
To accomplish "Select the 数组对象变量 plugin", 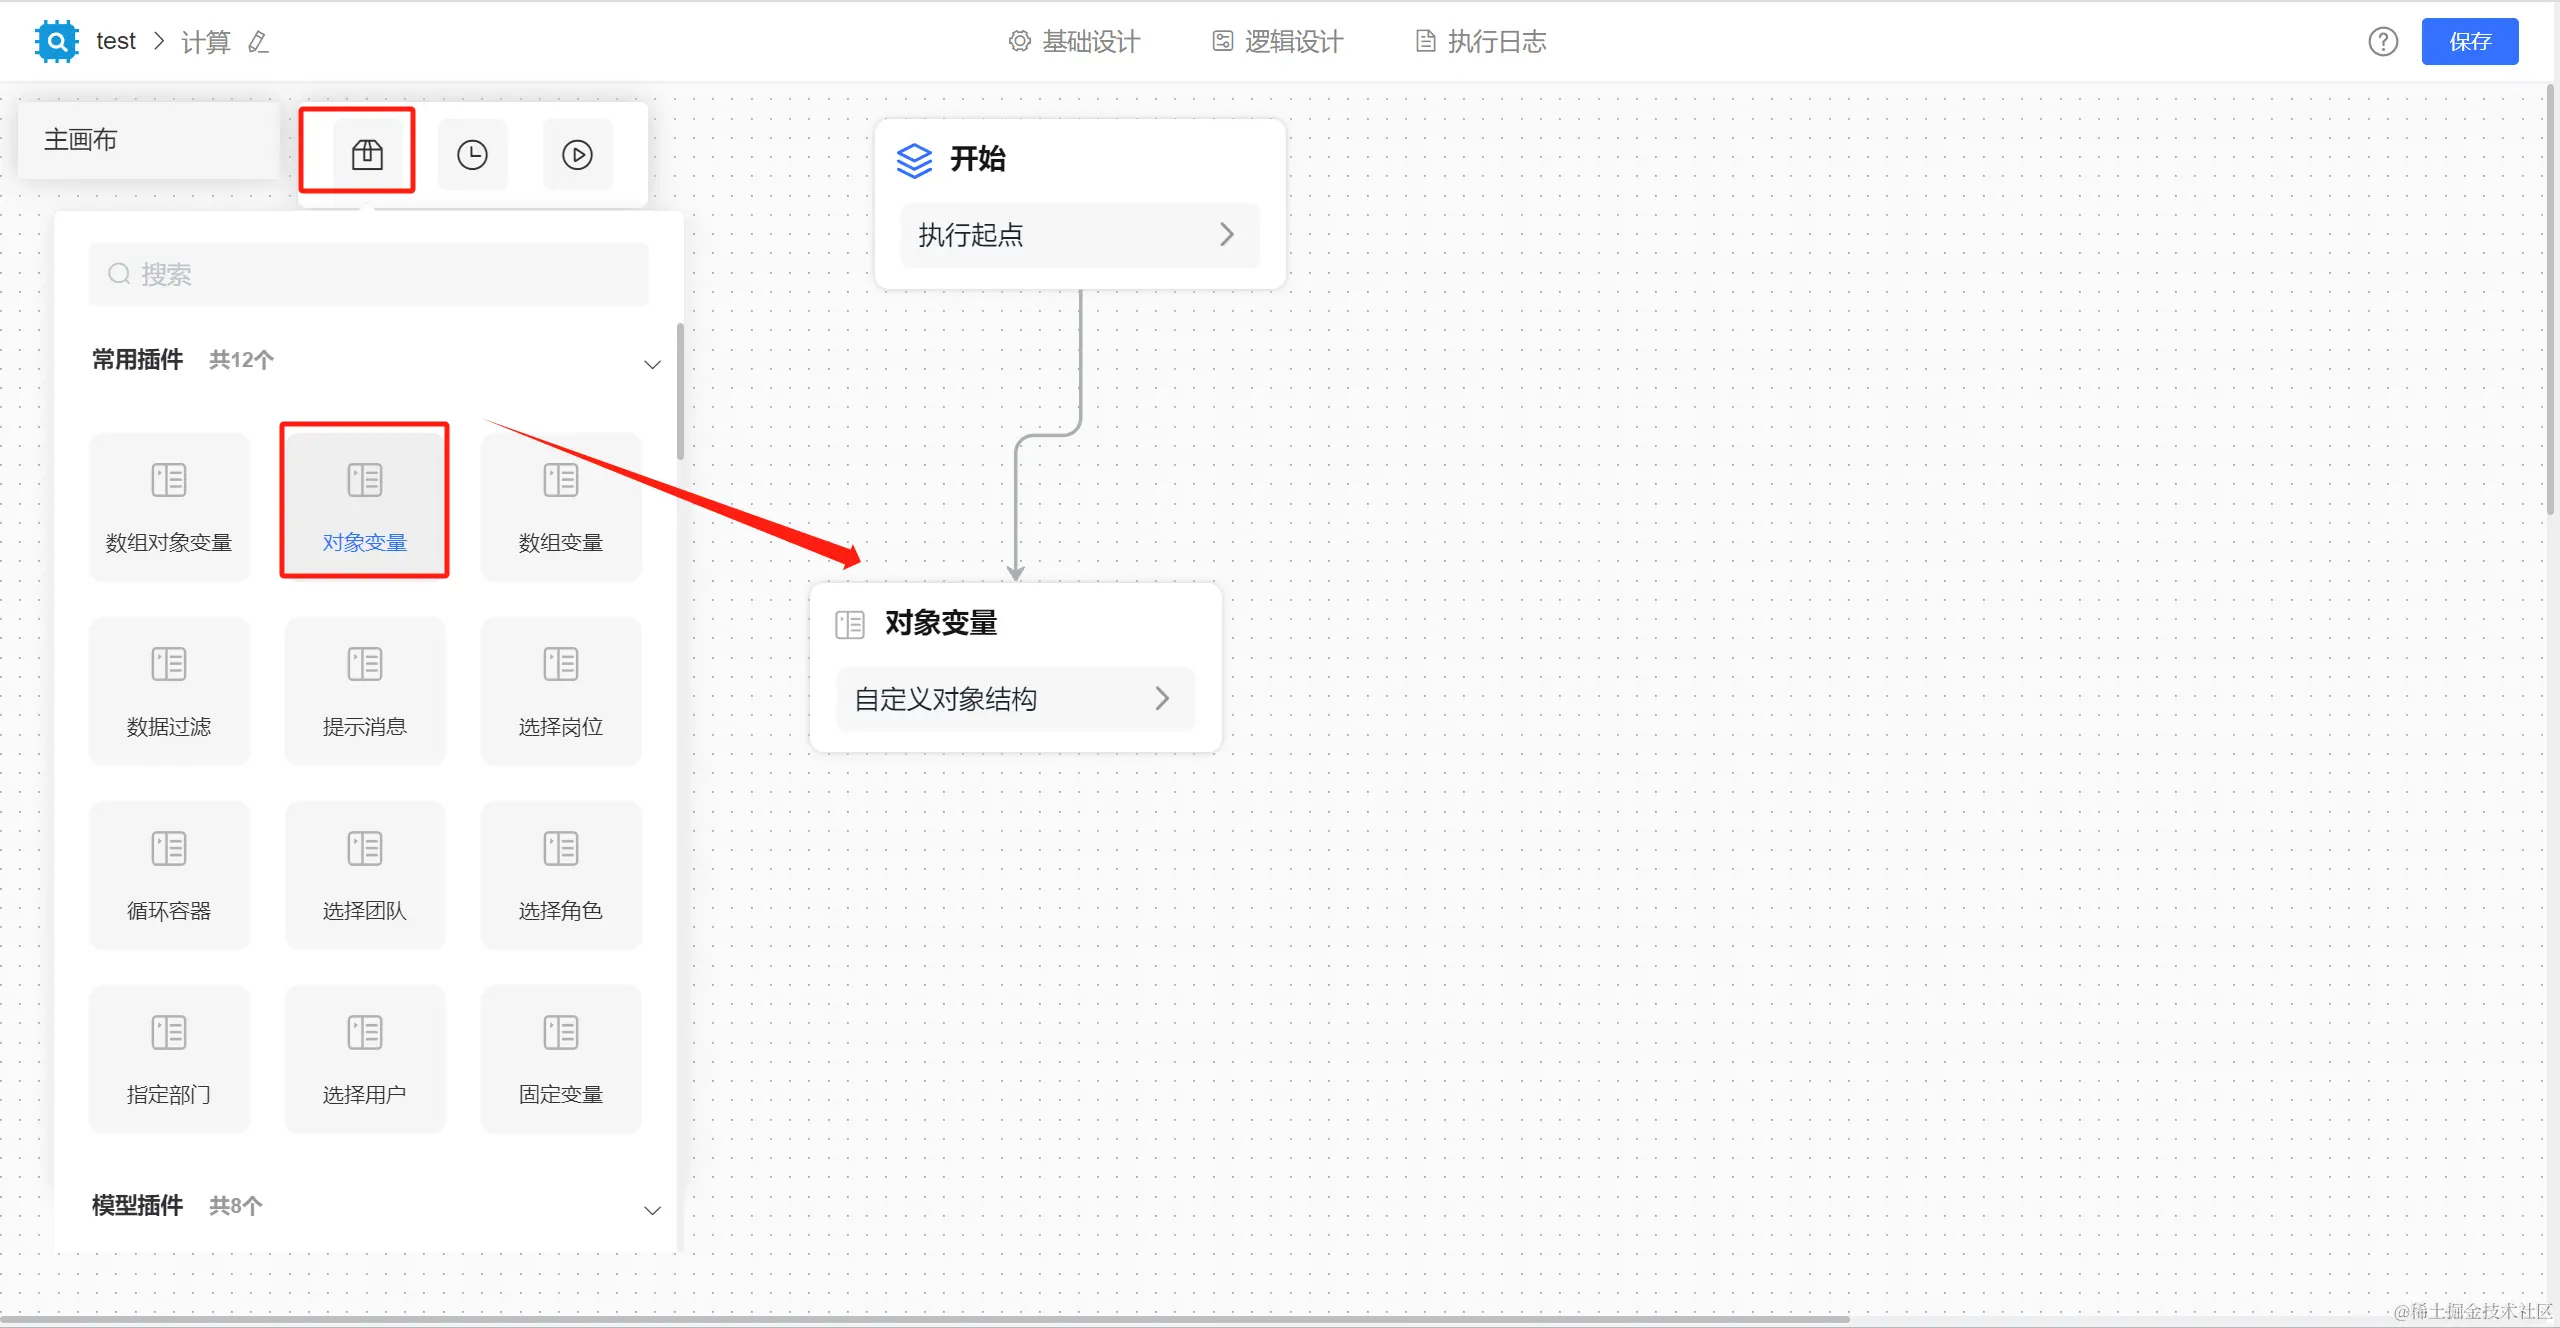I will coord(169,506).
